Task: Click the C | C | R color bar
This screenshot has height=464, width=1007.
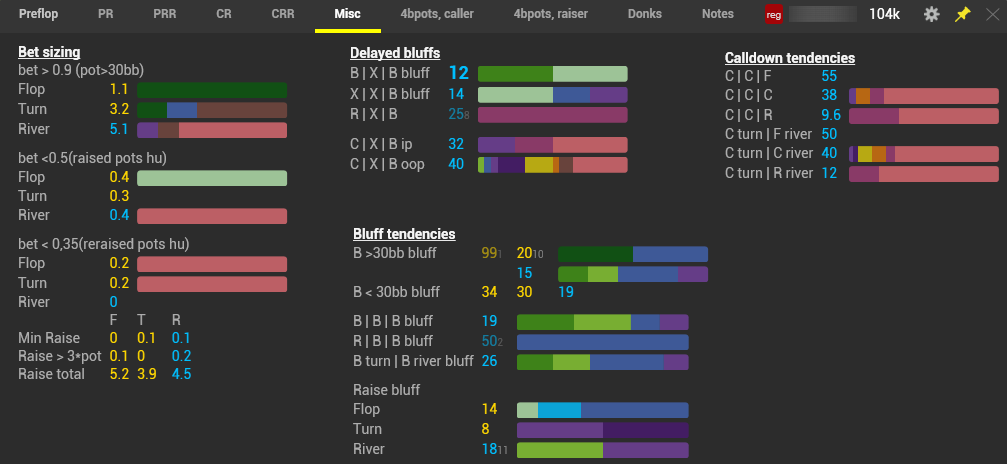Action: pyautogui.click(x=923, y=116)
